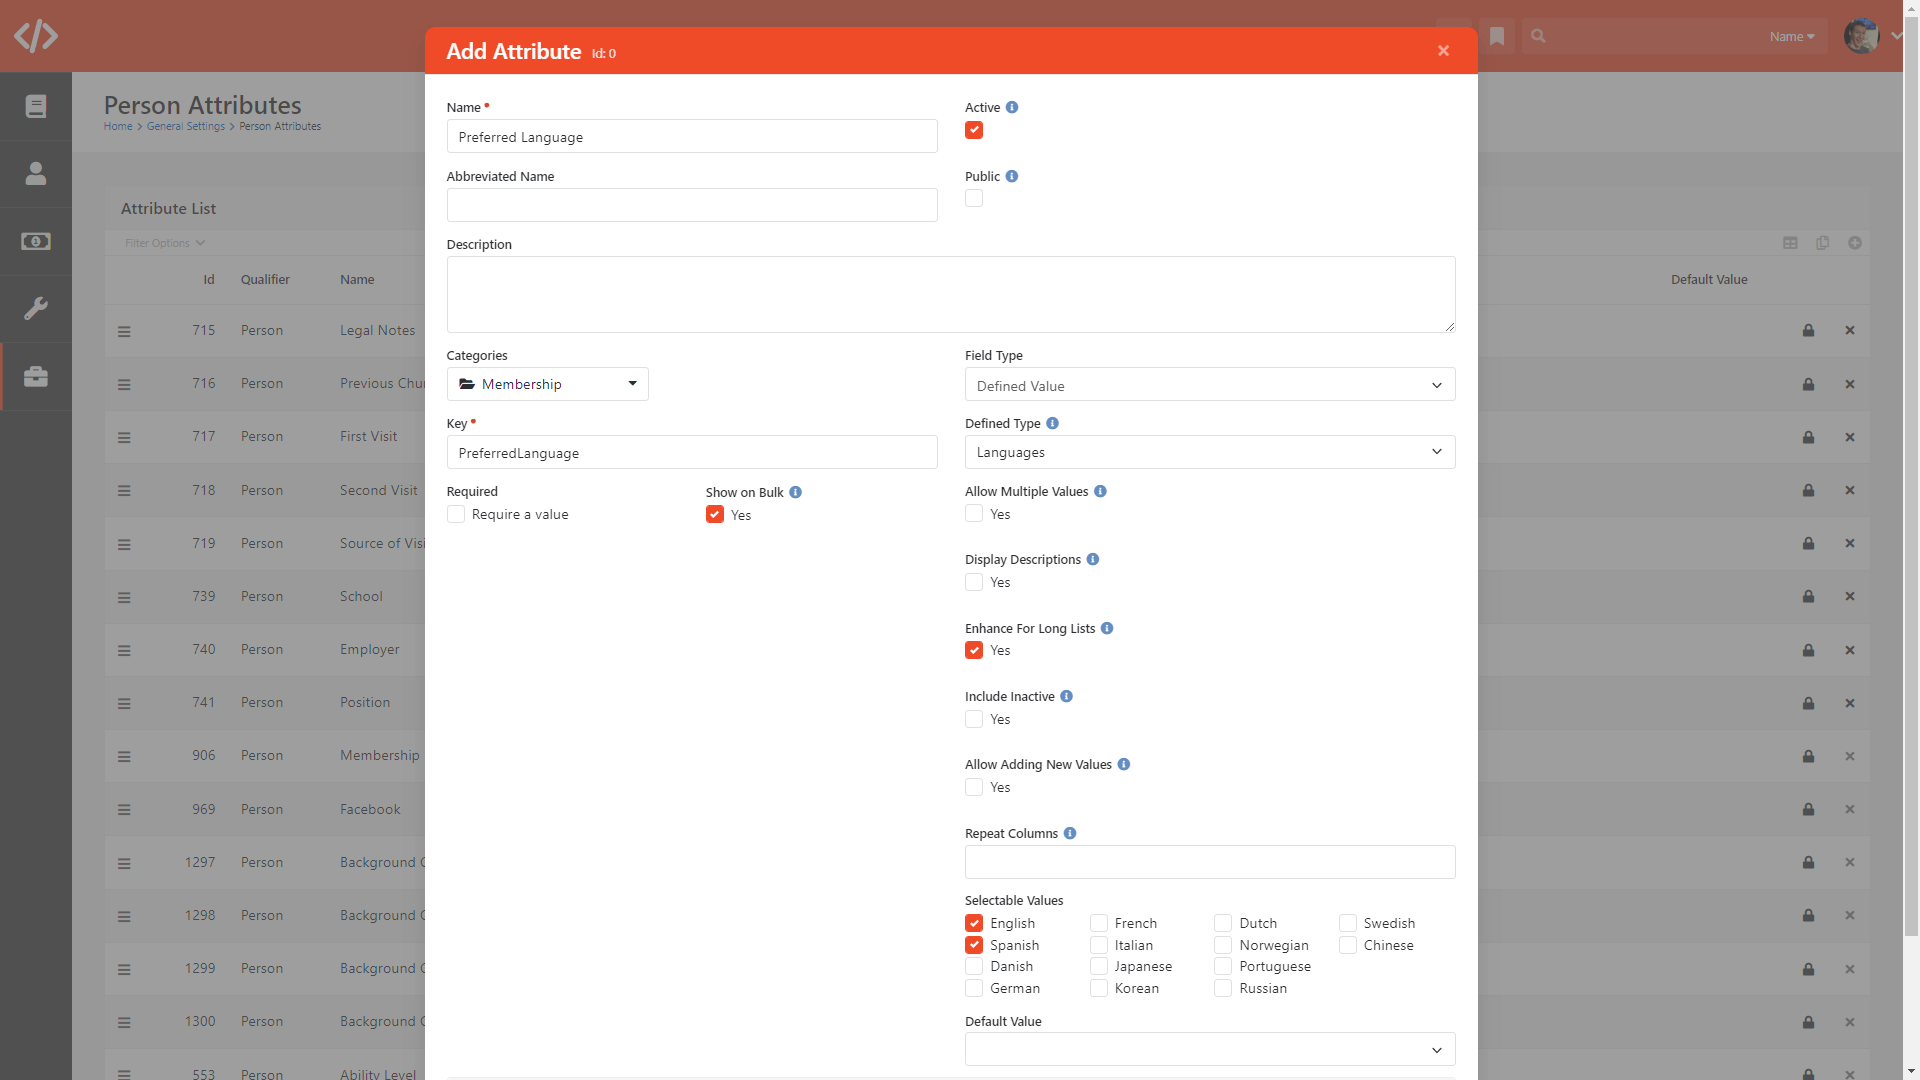Check Allow Multiple Values Yes
This screenshot has width=1920, height=1080.
pyautogui.click(x=974, y=513)
